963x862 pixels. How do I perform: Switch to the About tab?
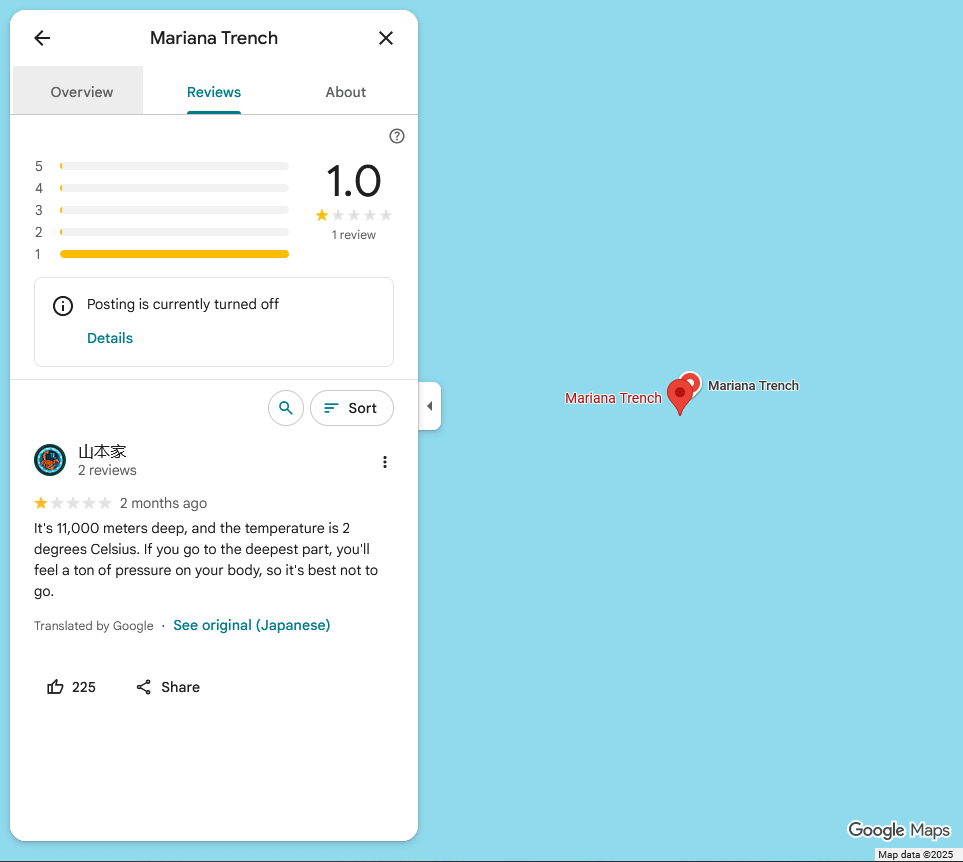point(346,92)
